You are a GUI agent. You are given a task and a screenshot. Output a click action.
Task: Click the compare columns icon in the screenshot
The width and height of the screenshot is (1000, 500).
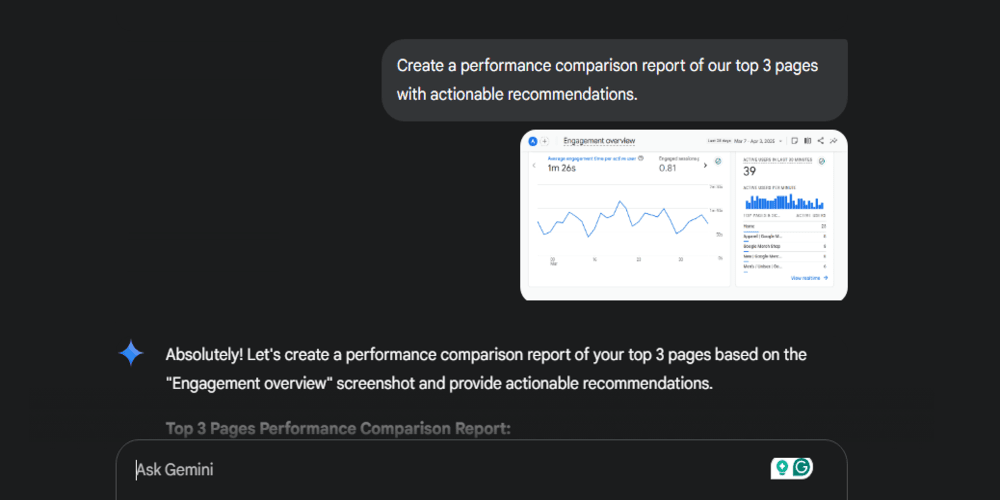pos(806,141)
